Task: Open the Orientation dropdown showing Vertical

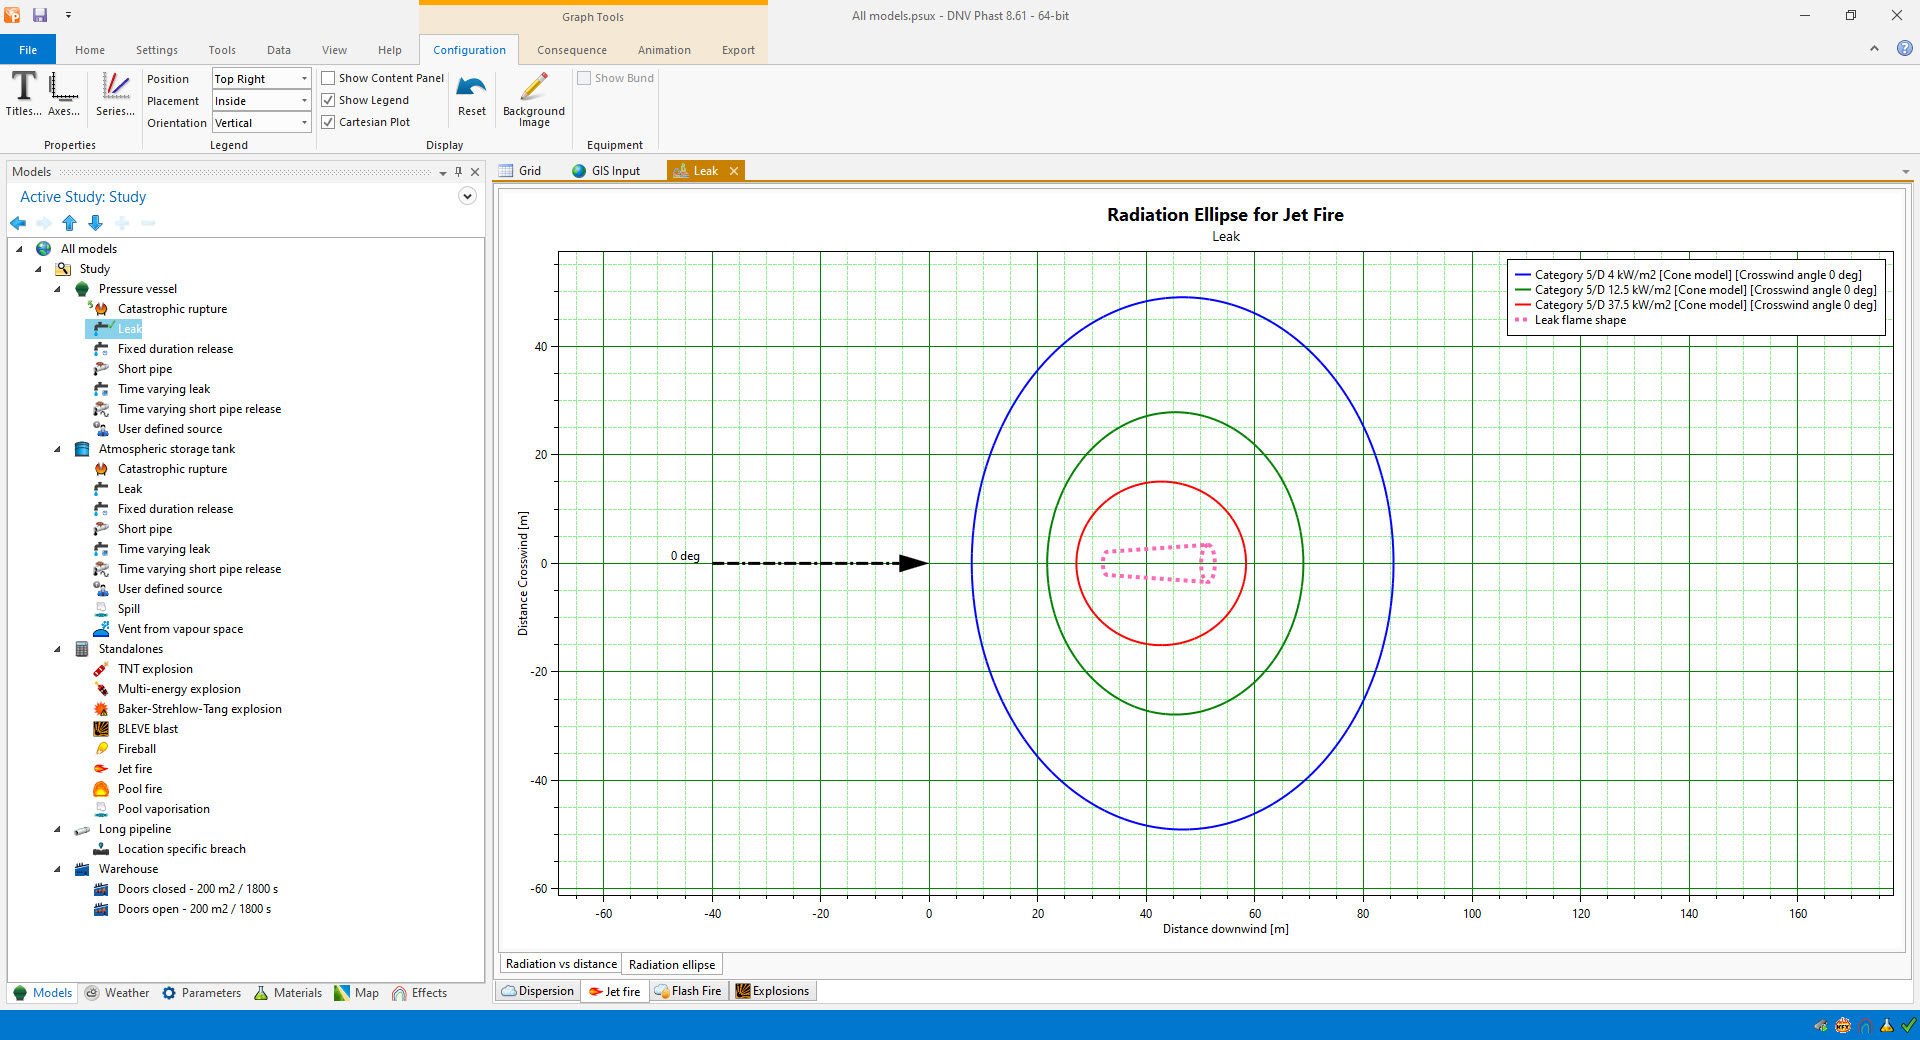Action: tap(303, 122)
